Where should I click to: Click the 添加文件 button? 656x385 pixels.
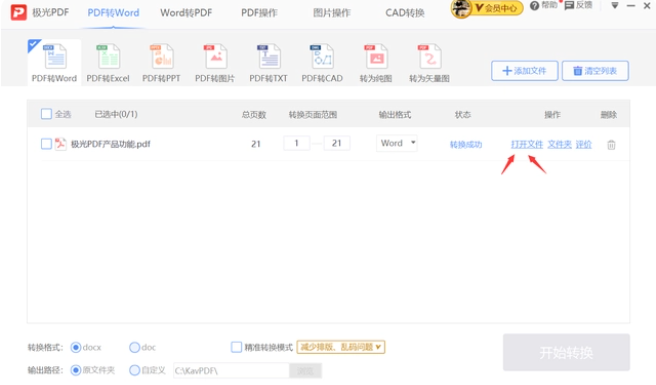(525, 71)
